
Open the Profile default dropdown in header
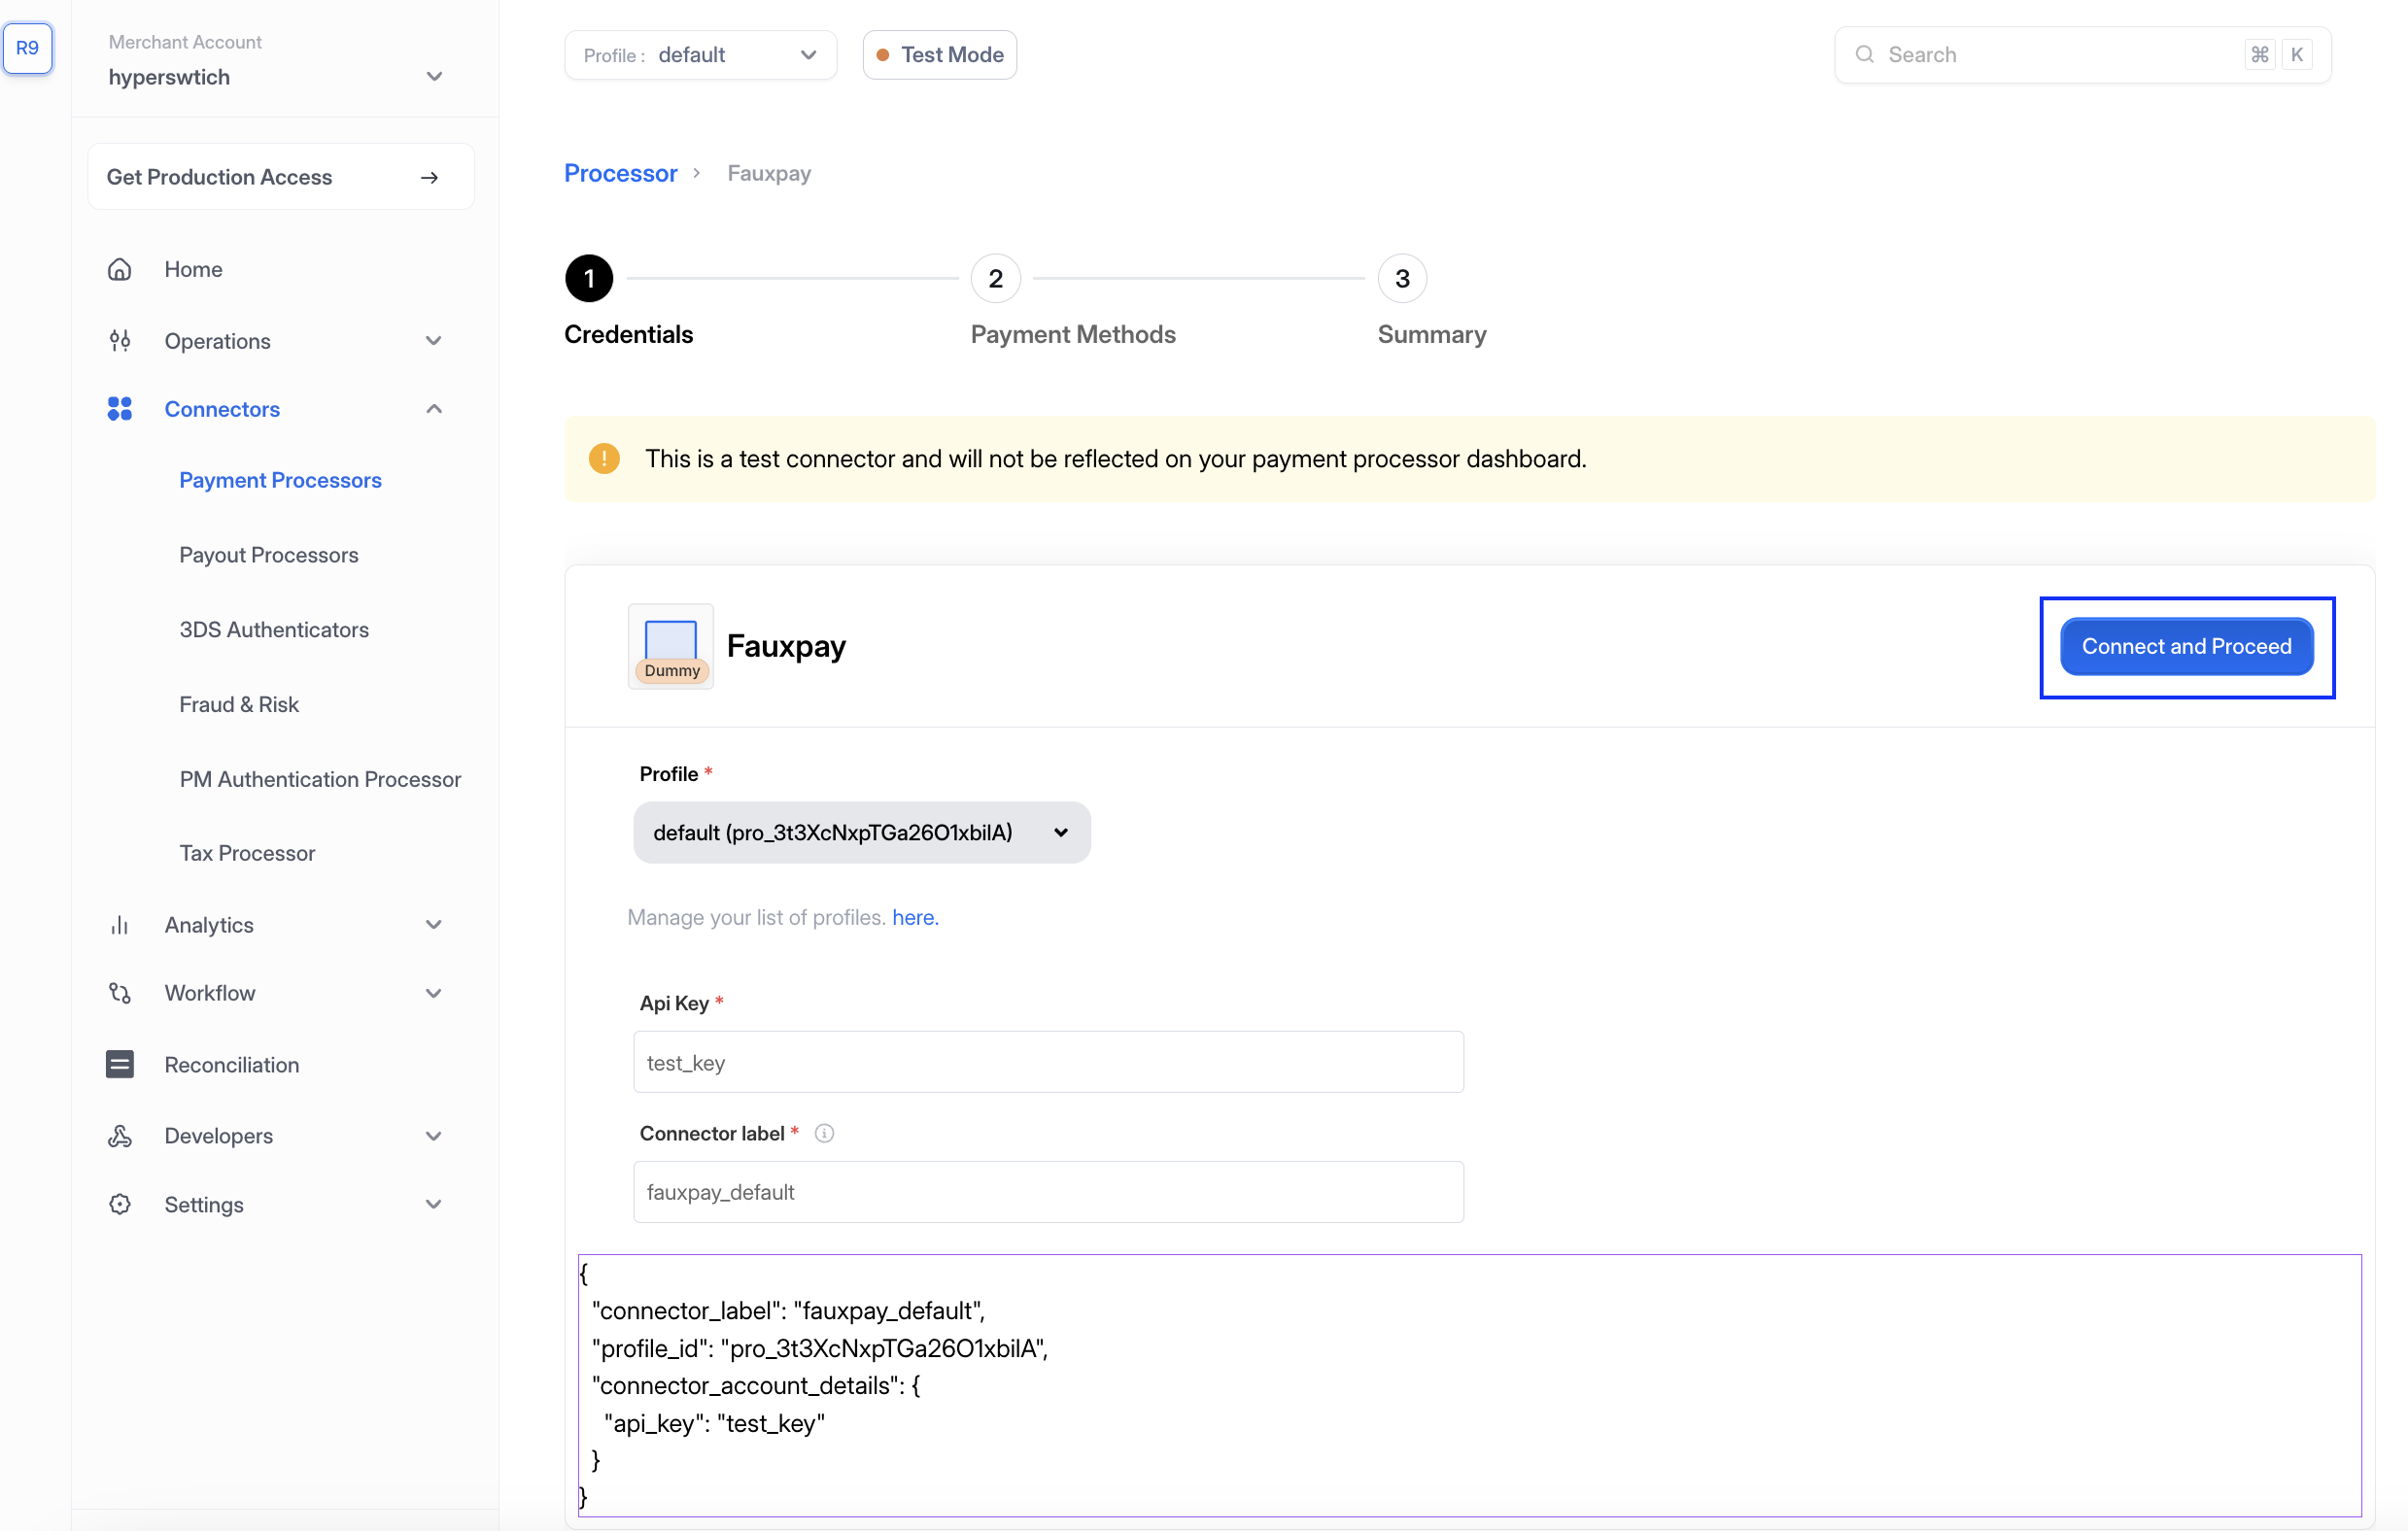[700, 55]
